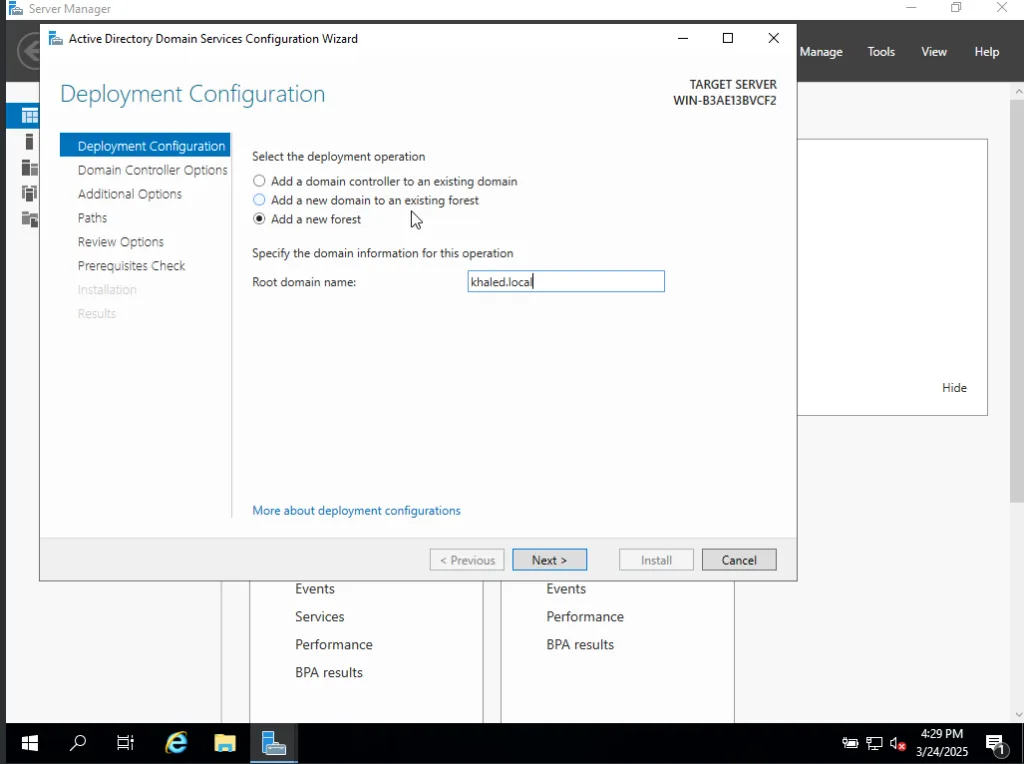Go to Additional Options step
Image resolution: width=1024 pixels, height=764 pixels.
tap(129, 194)
